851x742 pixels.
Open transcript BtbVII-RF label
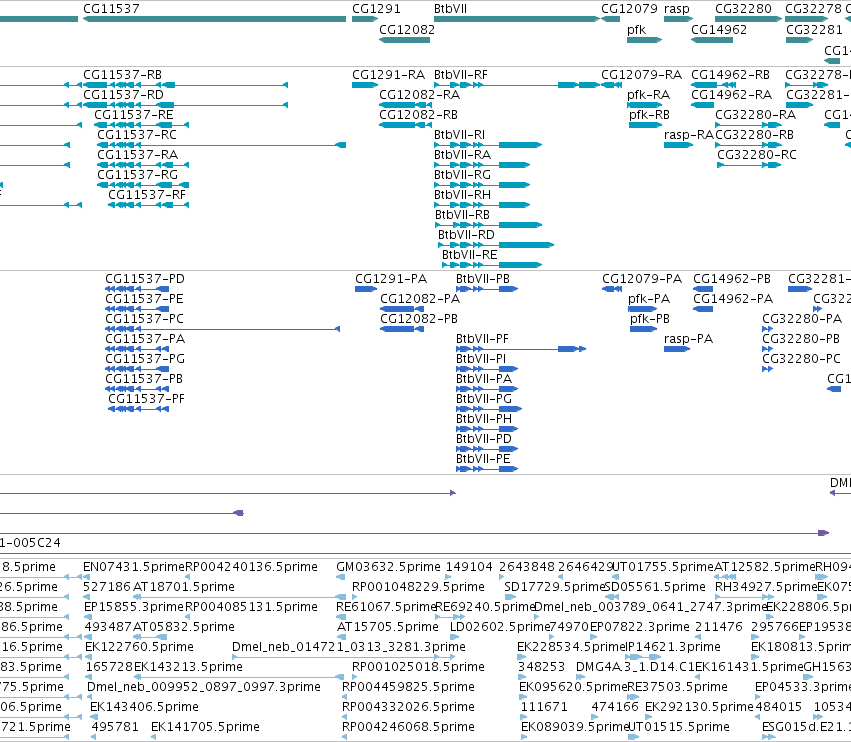[460, 75]
